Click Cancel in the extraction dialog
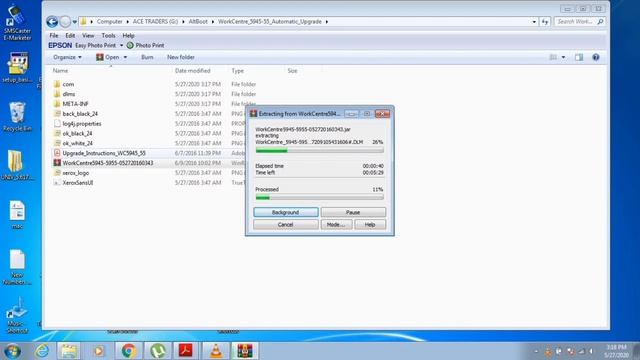 click(x=286, y=224)
